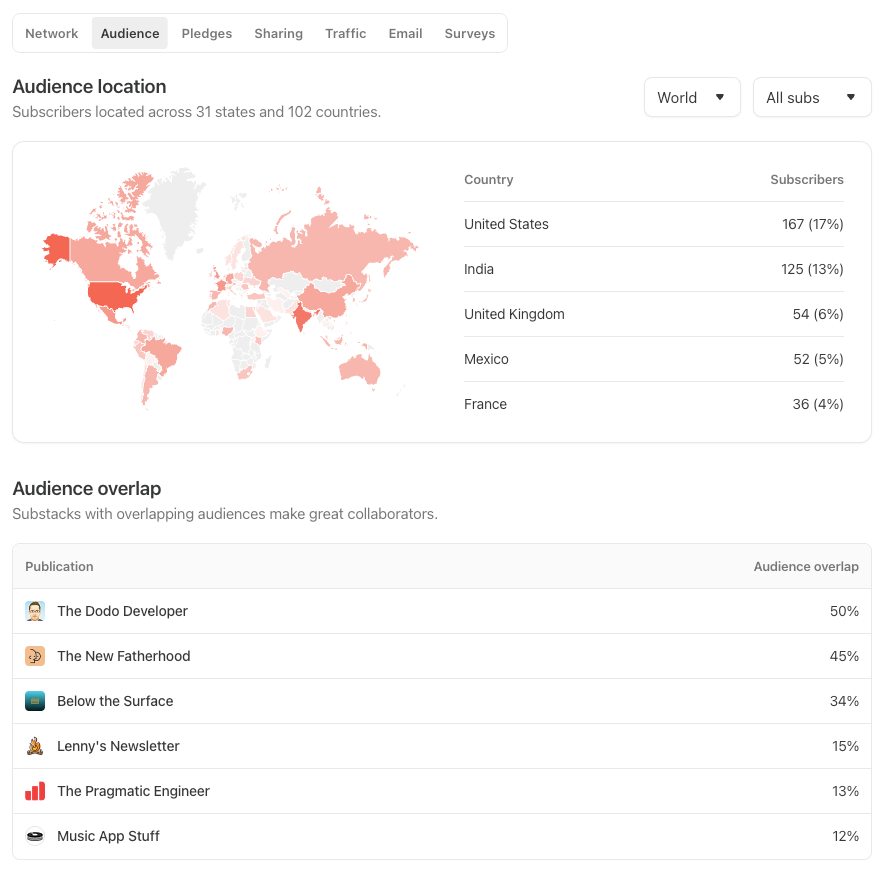Open the World region dropdown
Viewport: 883px width, 874px height.
click(692, 97)
